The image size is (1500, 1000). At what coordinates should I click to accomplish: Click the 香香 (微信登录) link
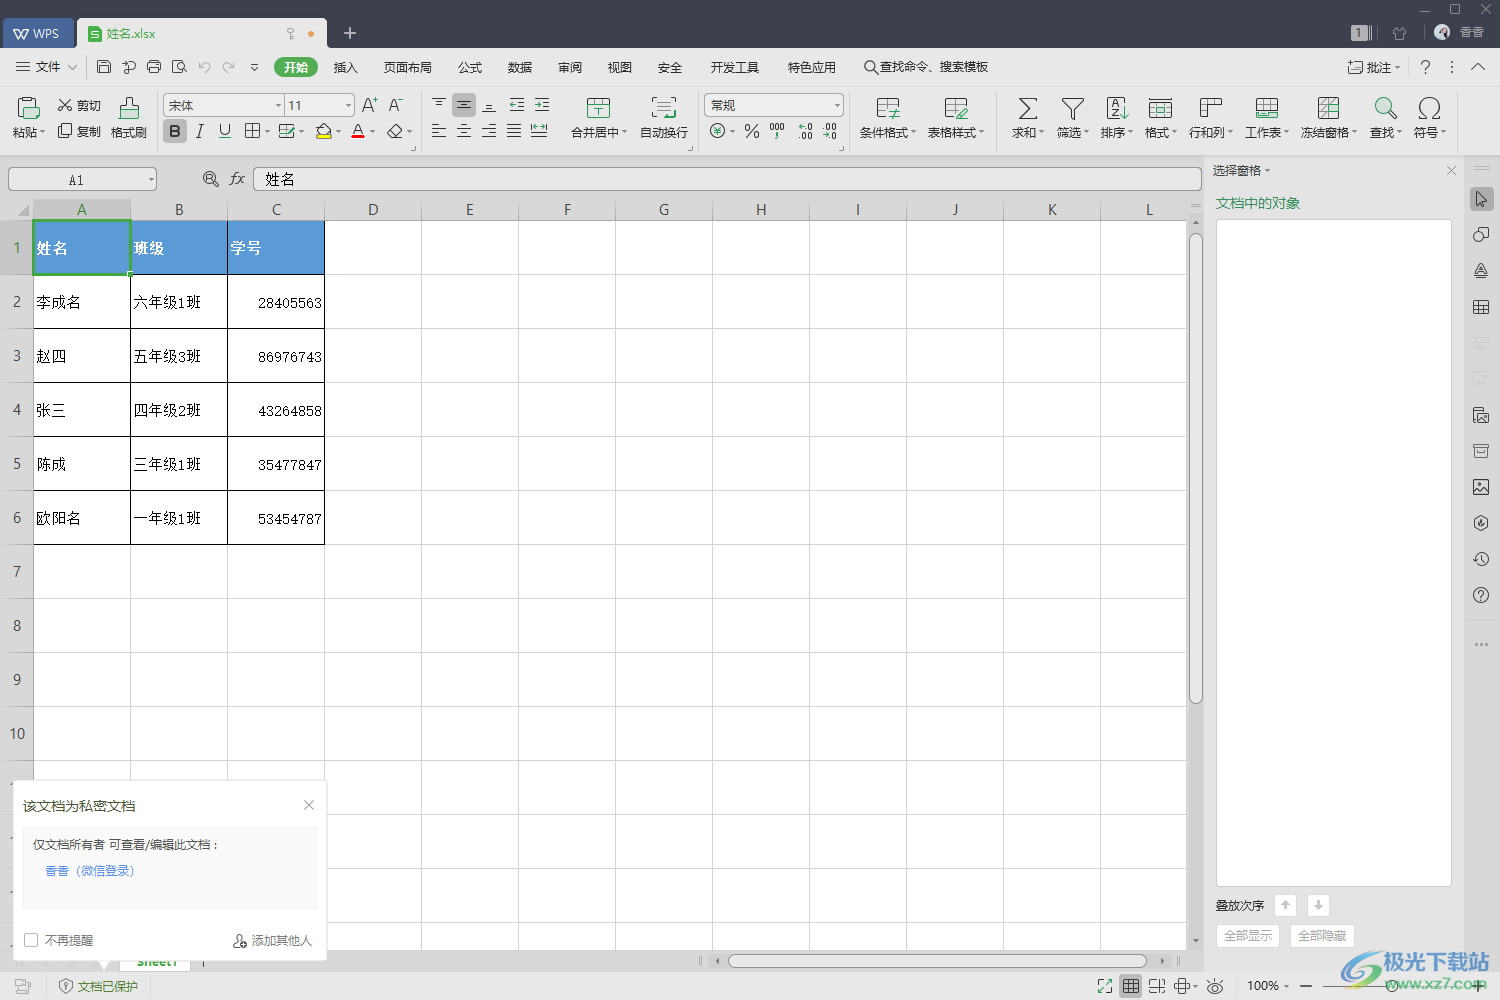point(89,871)
